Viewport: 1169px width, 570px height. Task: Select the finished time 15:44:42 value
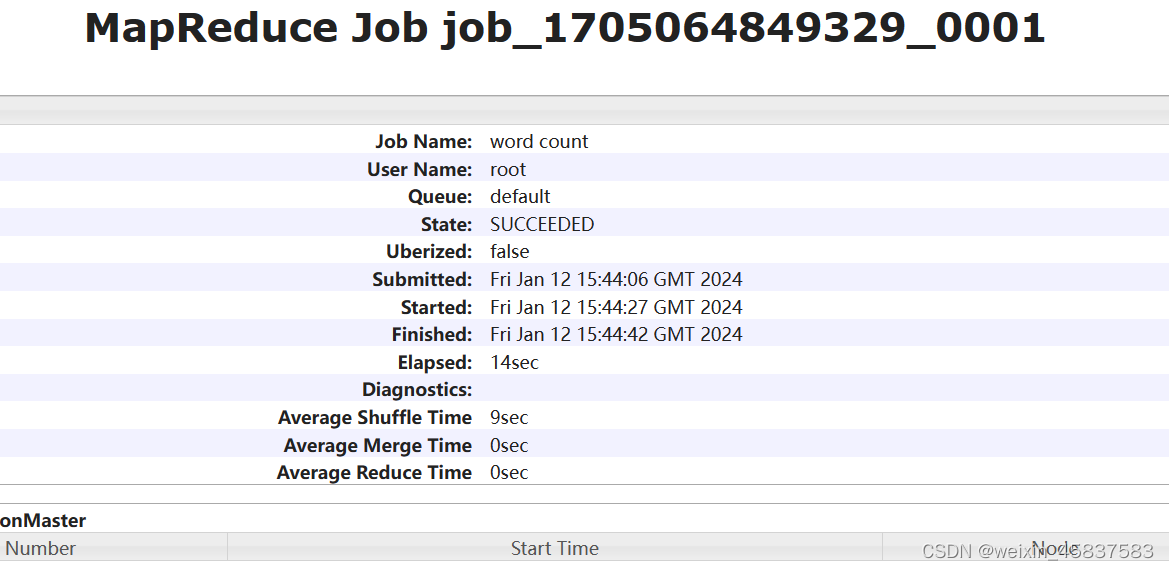point(616,335)
